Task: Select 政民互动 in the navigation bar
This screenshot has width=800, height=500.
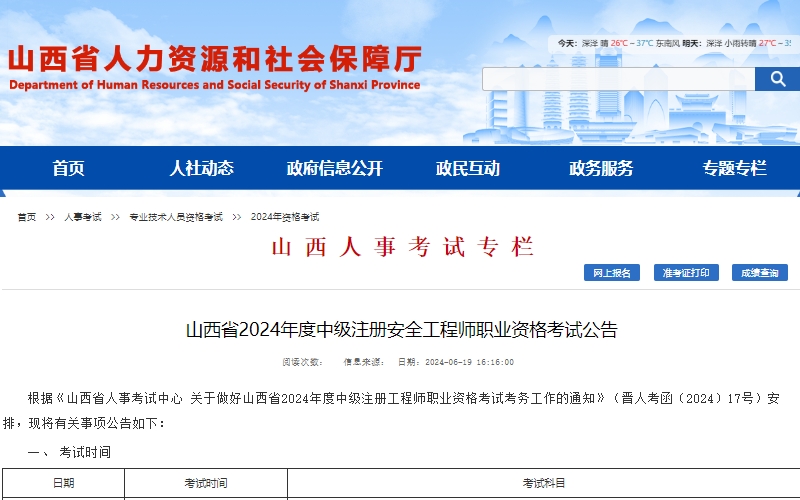Action: [x=468, y=168]
